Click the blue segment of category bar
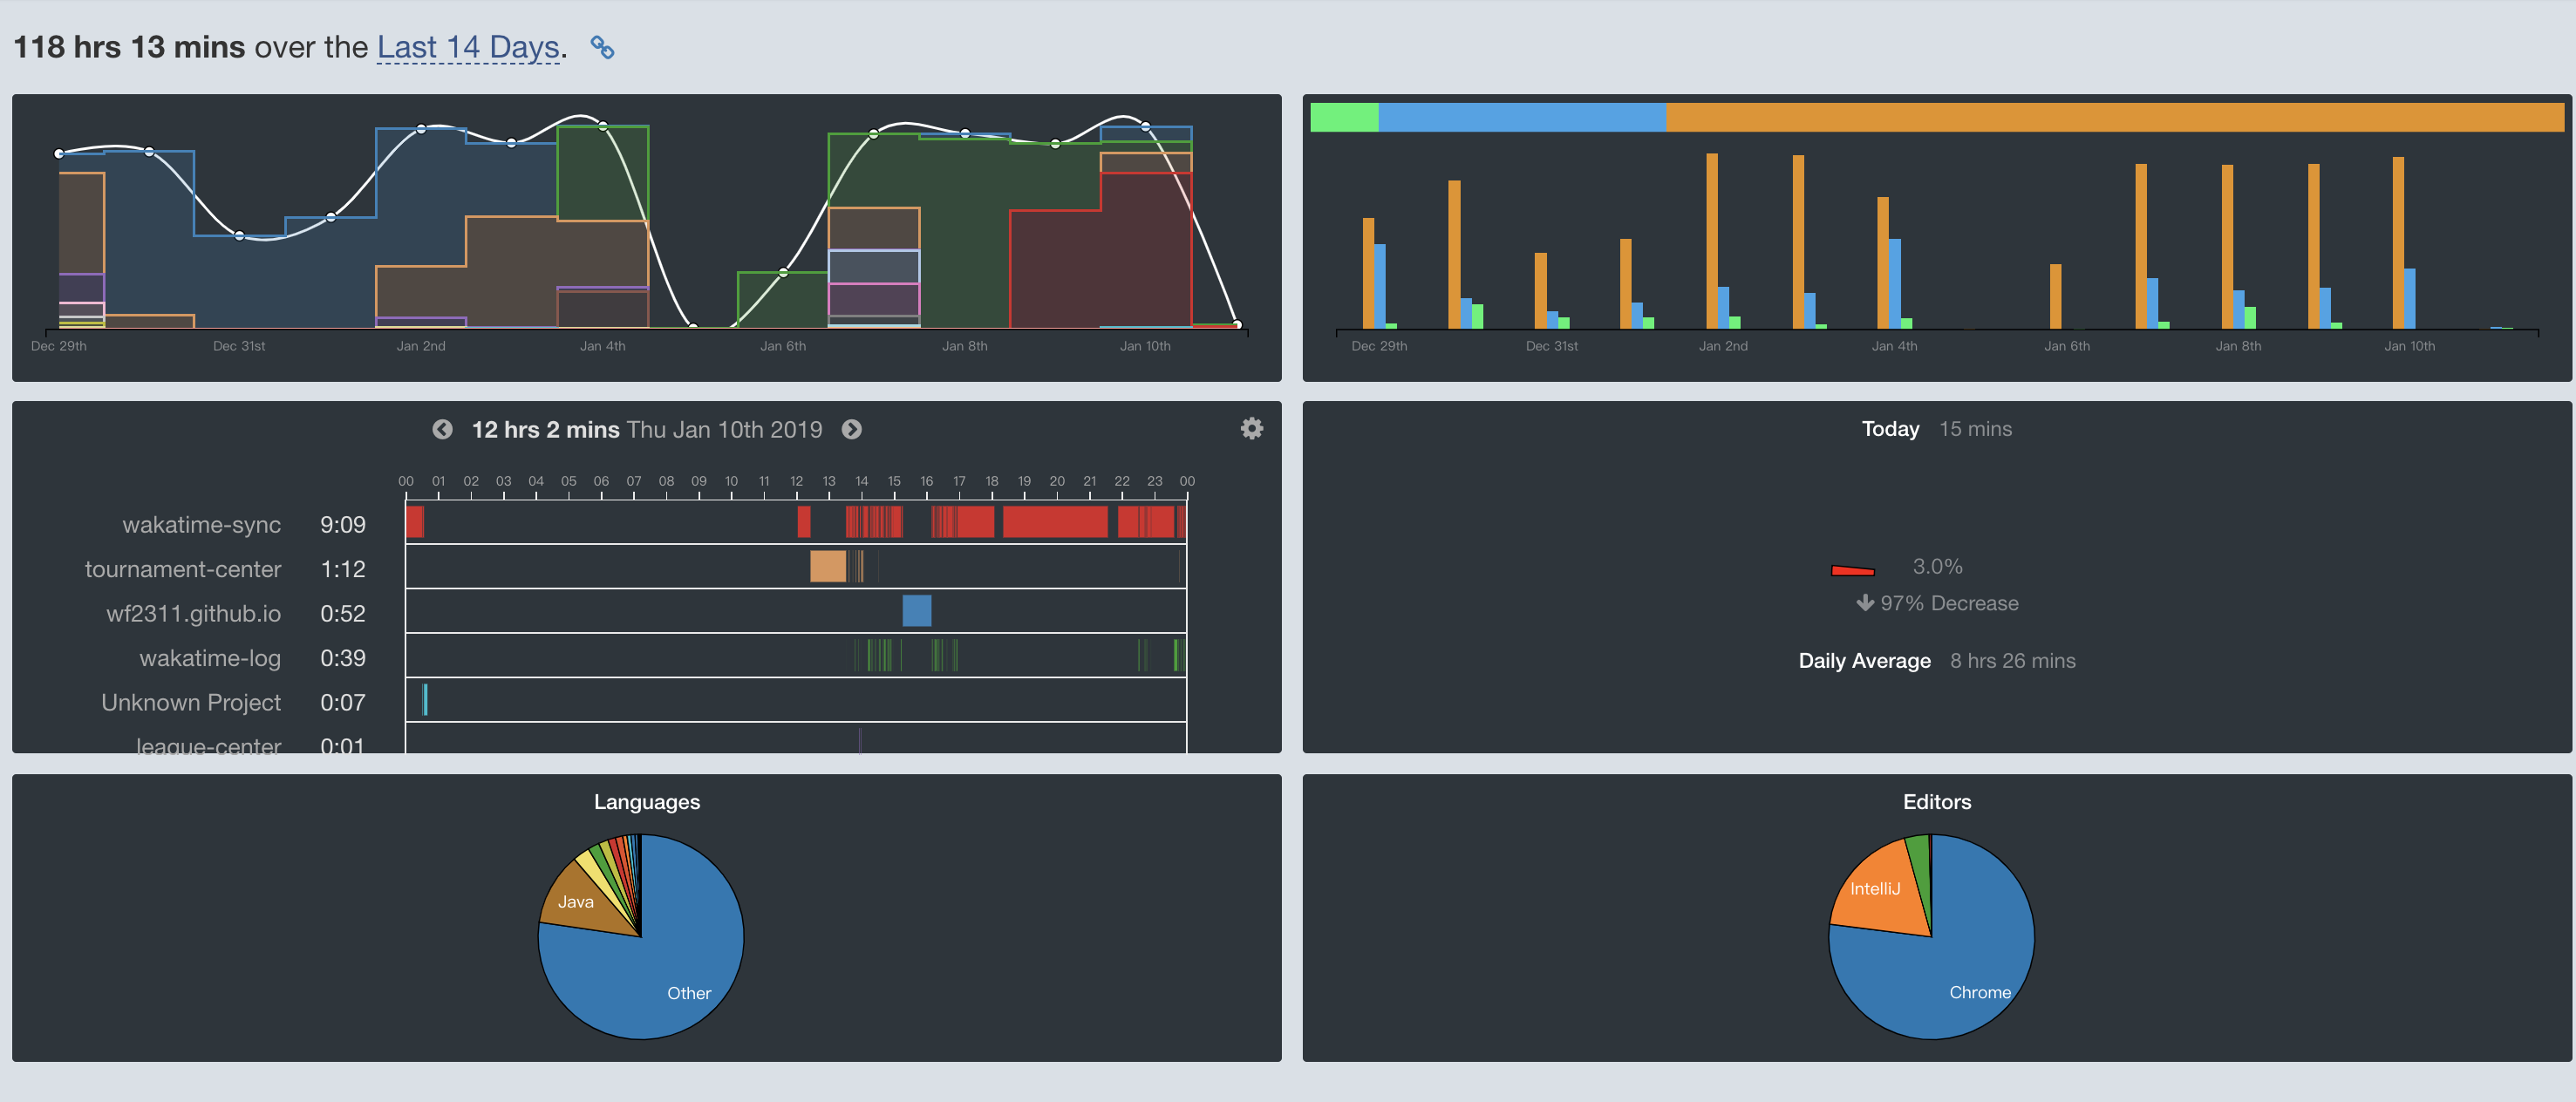The height and width of the screenshot is (1102, 2576). coord(1521,117)
